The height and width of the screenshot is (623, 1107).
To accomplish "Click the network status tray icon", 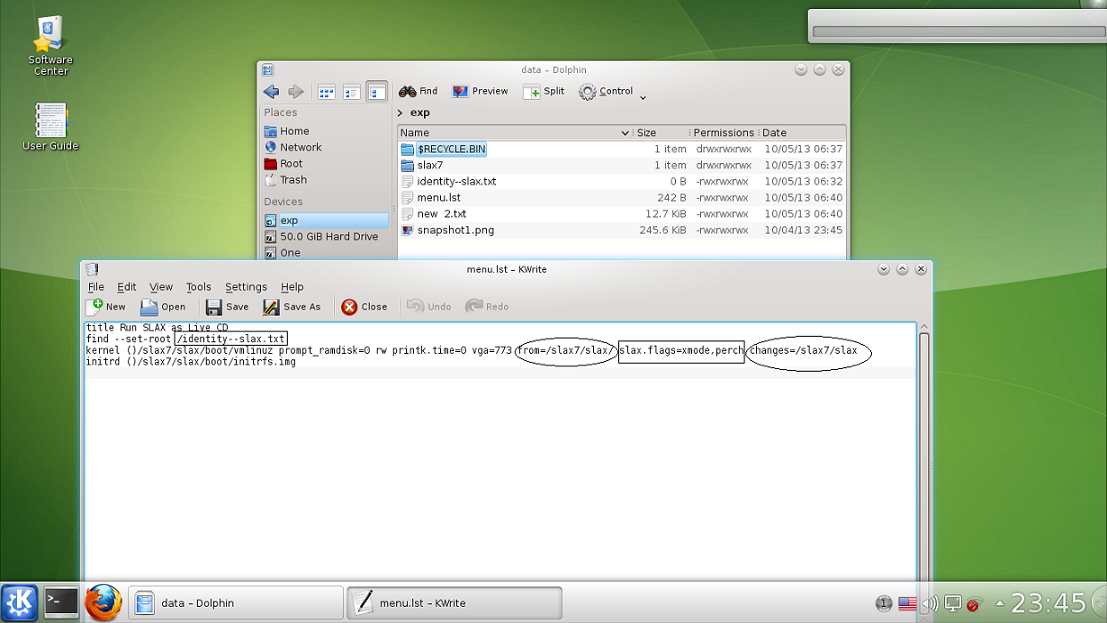I will [x=975, y=604].
